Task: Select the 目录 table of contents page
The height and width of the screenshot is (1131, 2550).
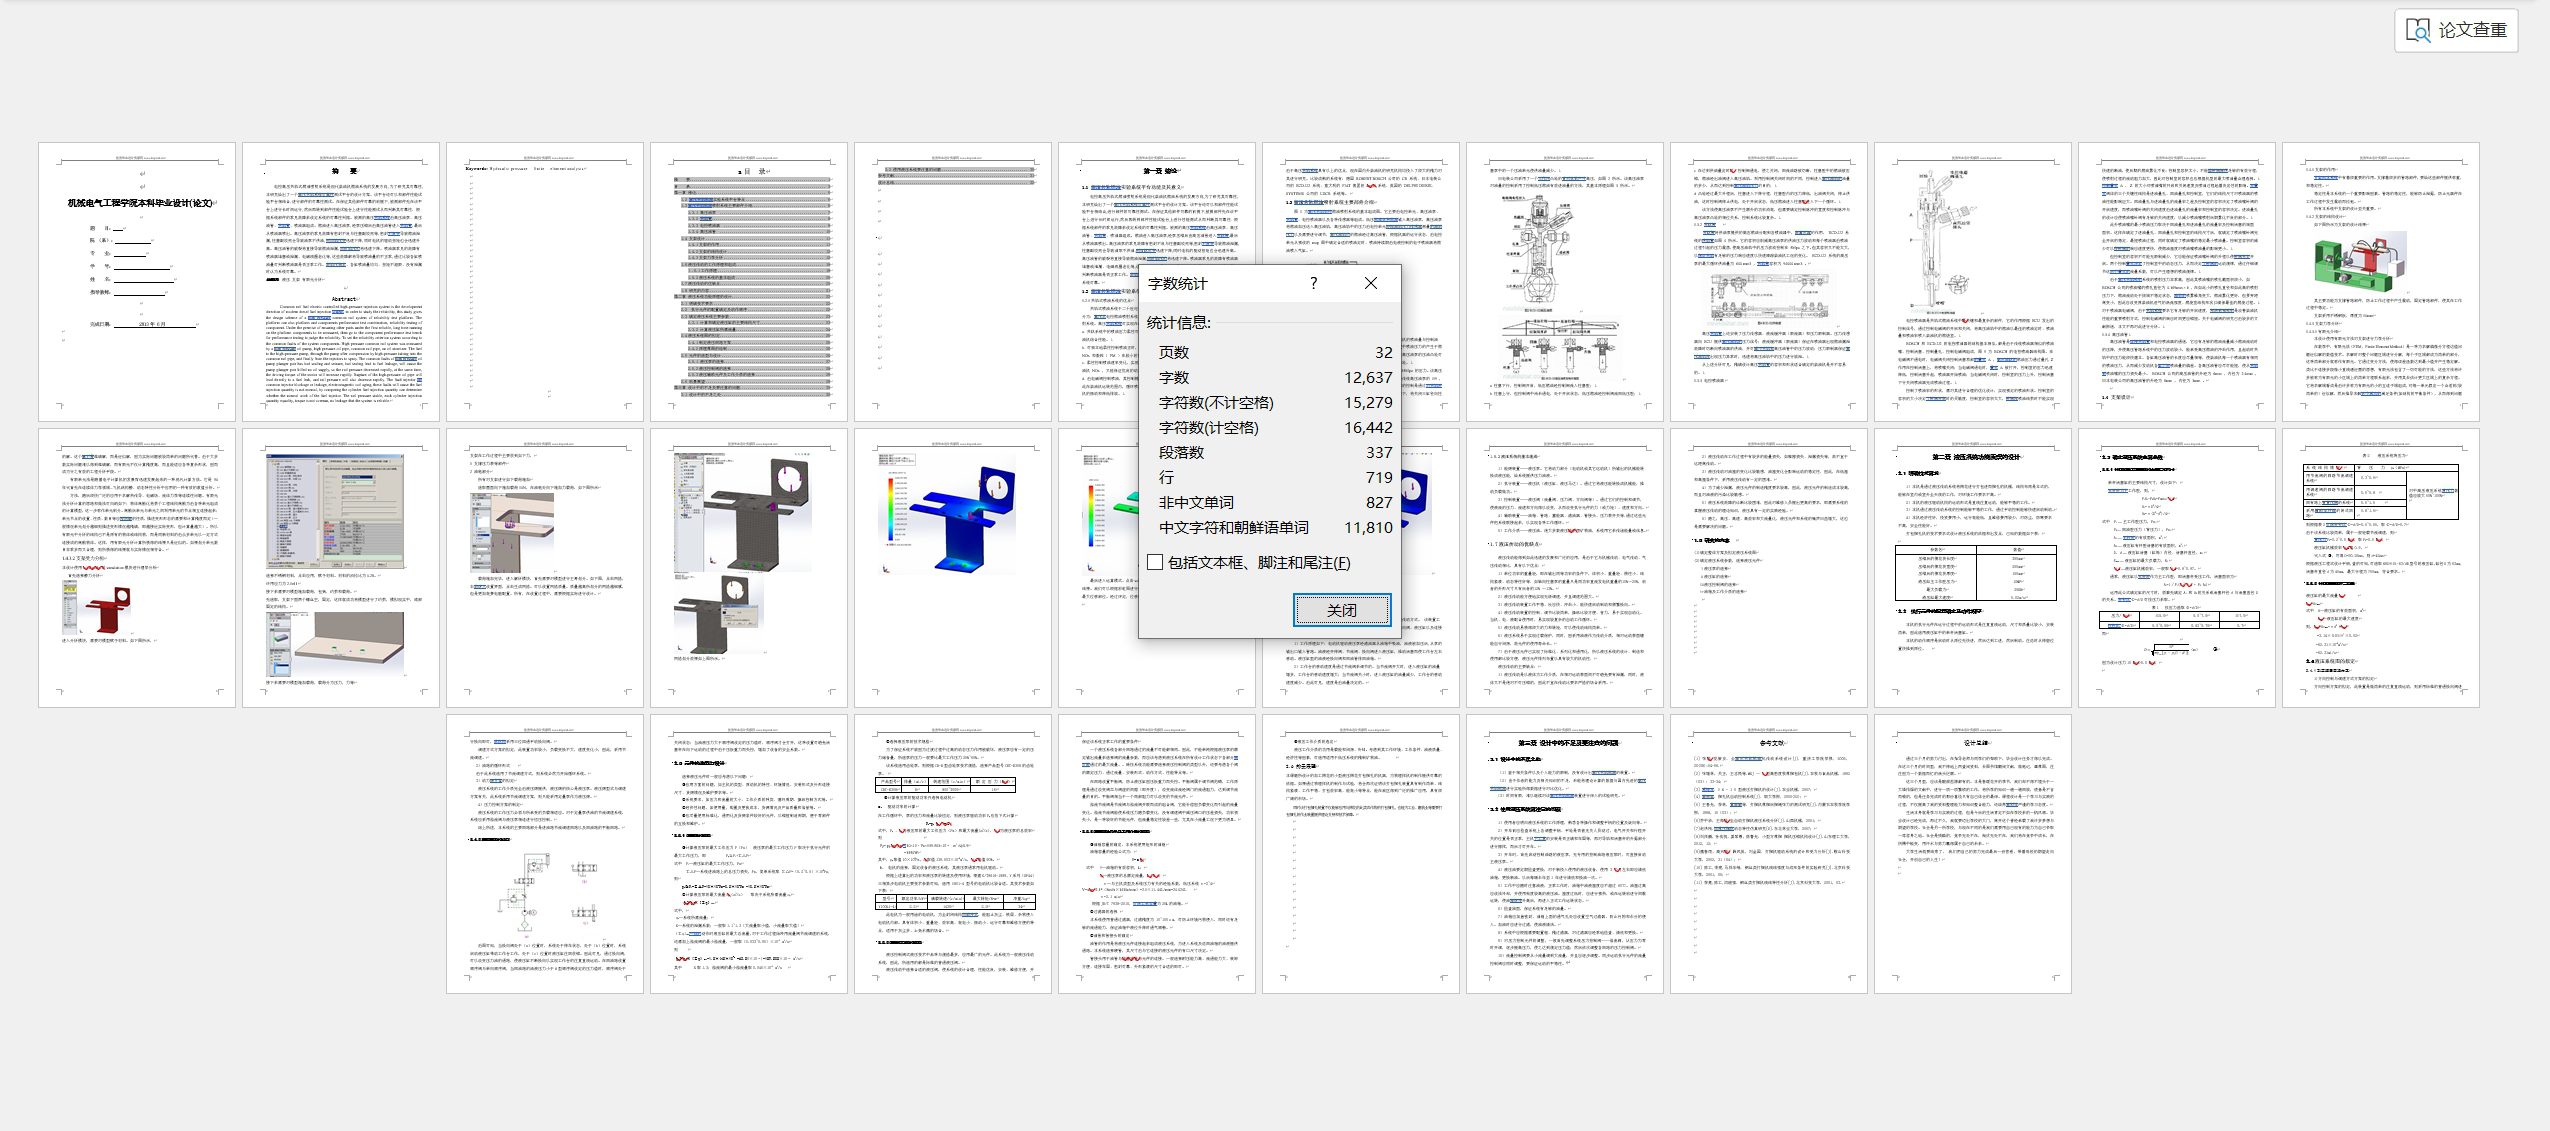Action: tap(749, 282)
